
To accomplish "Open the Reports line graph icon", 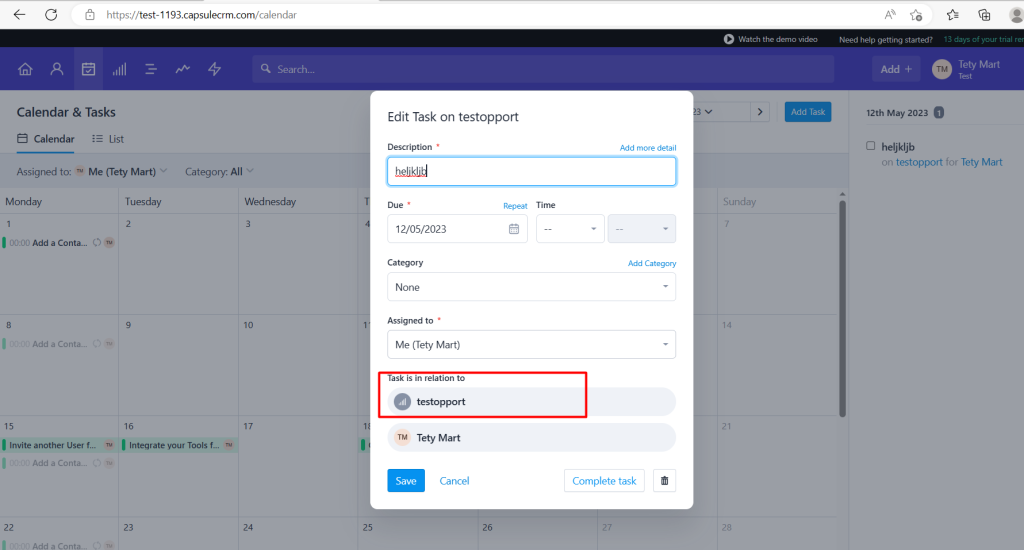I will 183,69.
